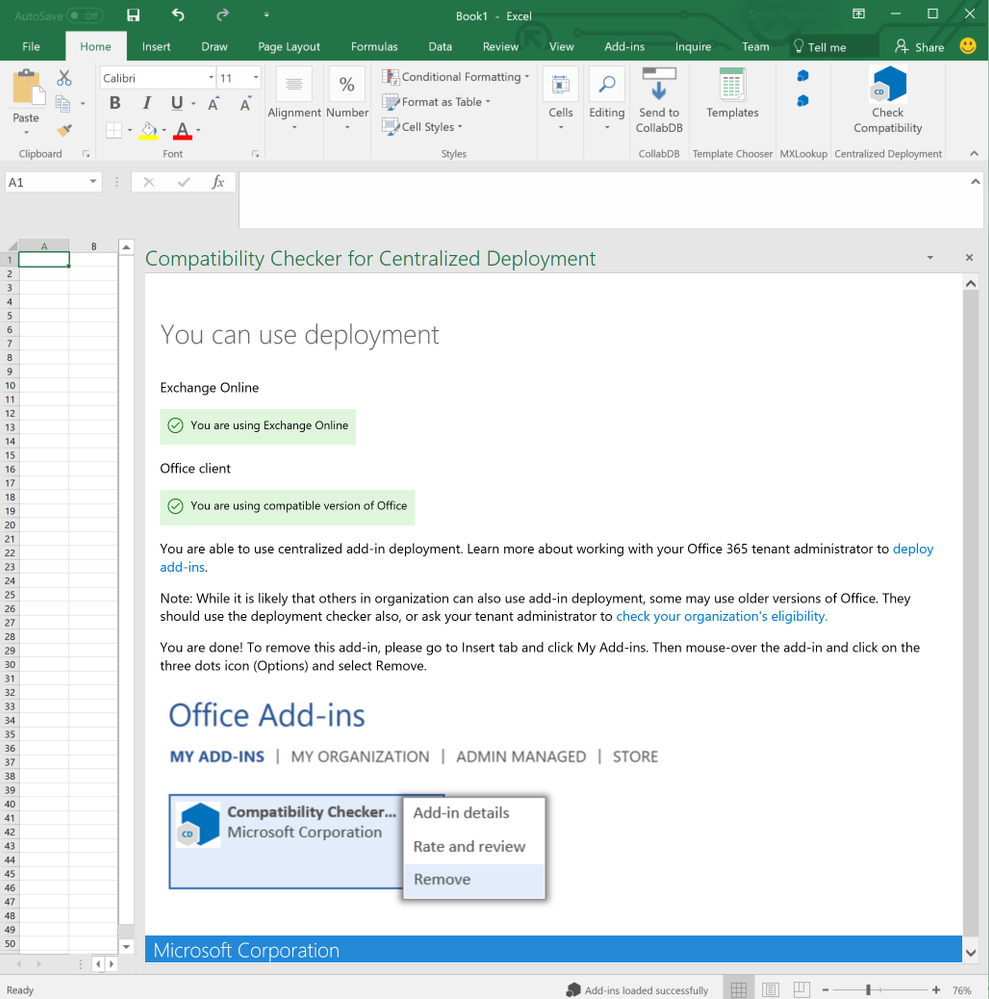Open font color dropdown arrow
Viewport: 989px width, 999px height.
click(x=198, y=130)
